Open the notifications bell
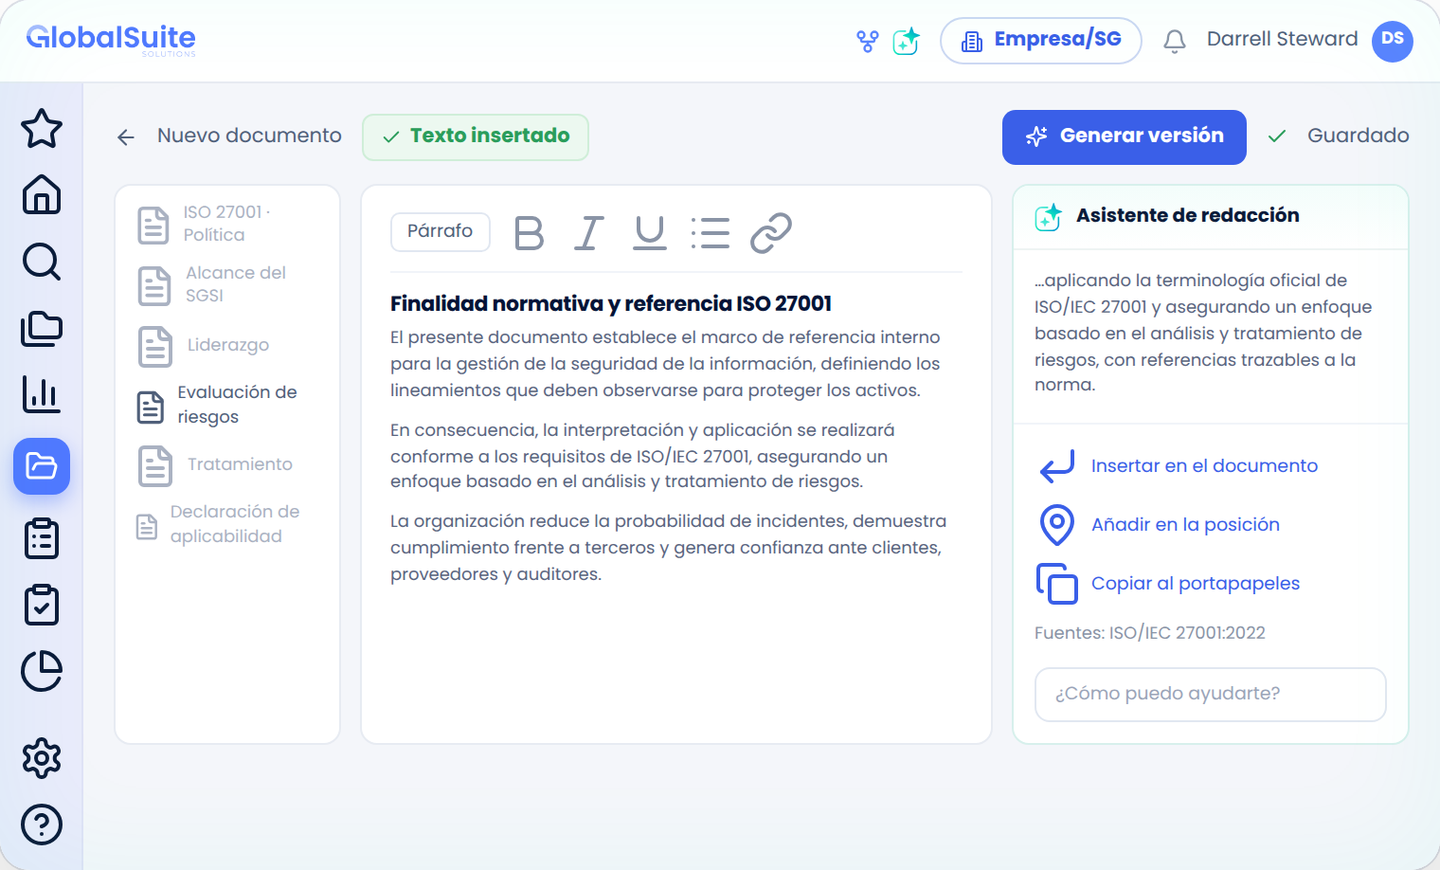The height and width of the screenshot is (870, 1440). pyautogui.click(x=1175, y=41)
